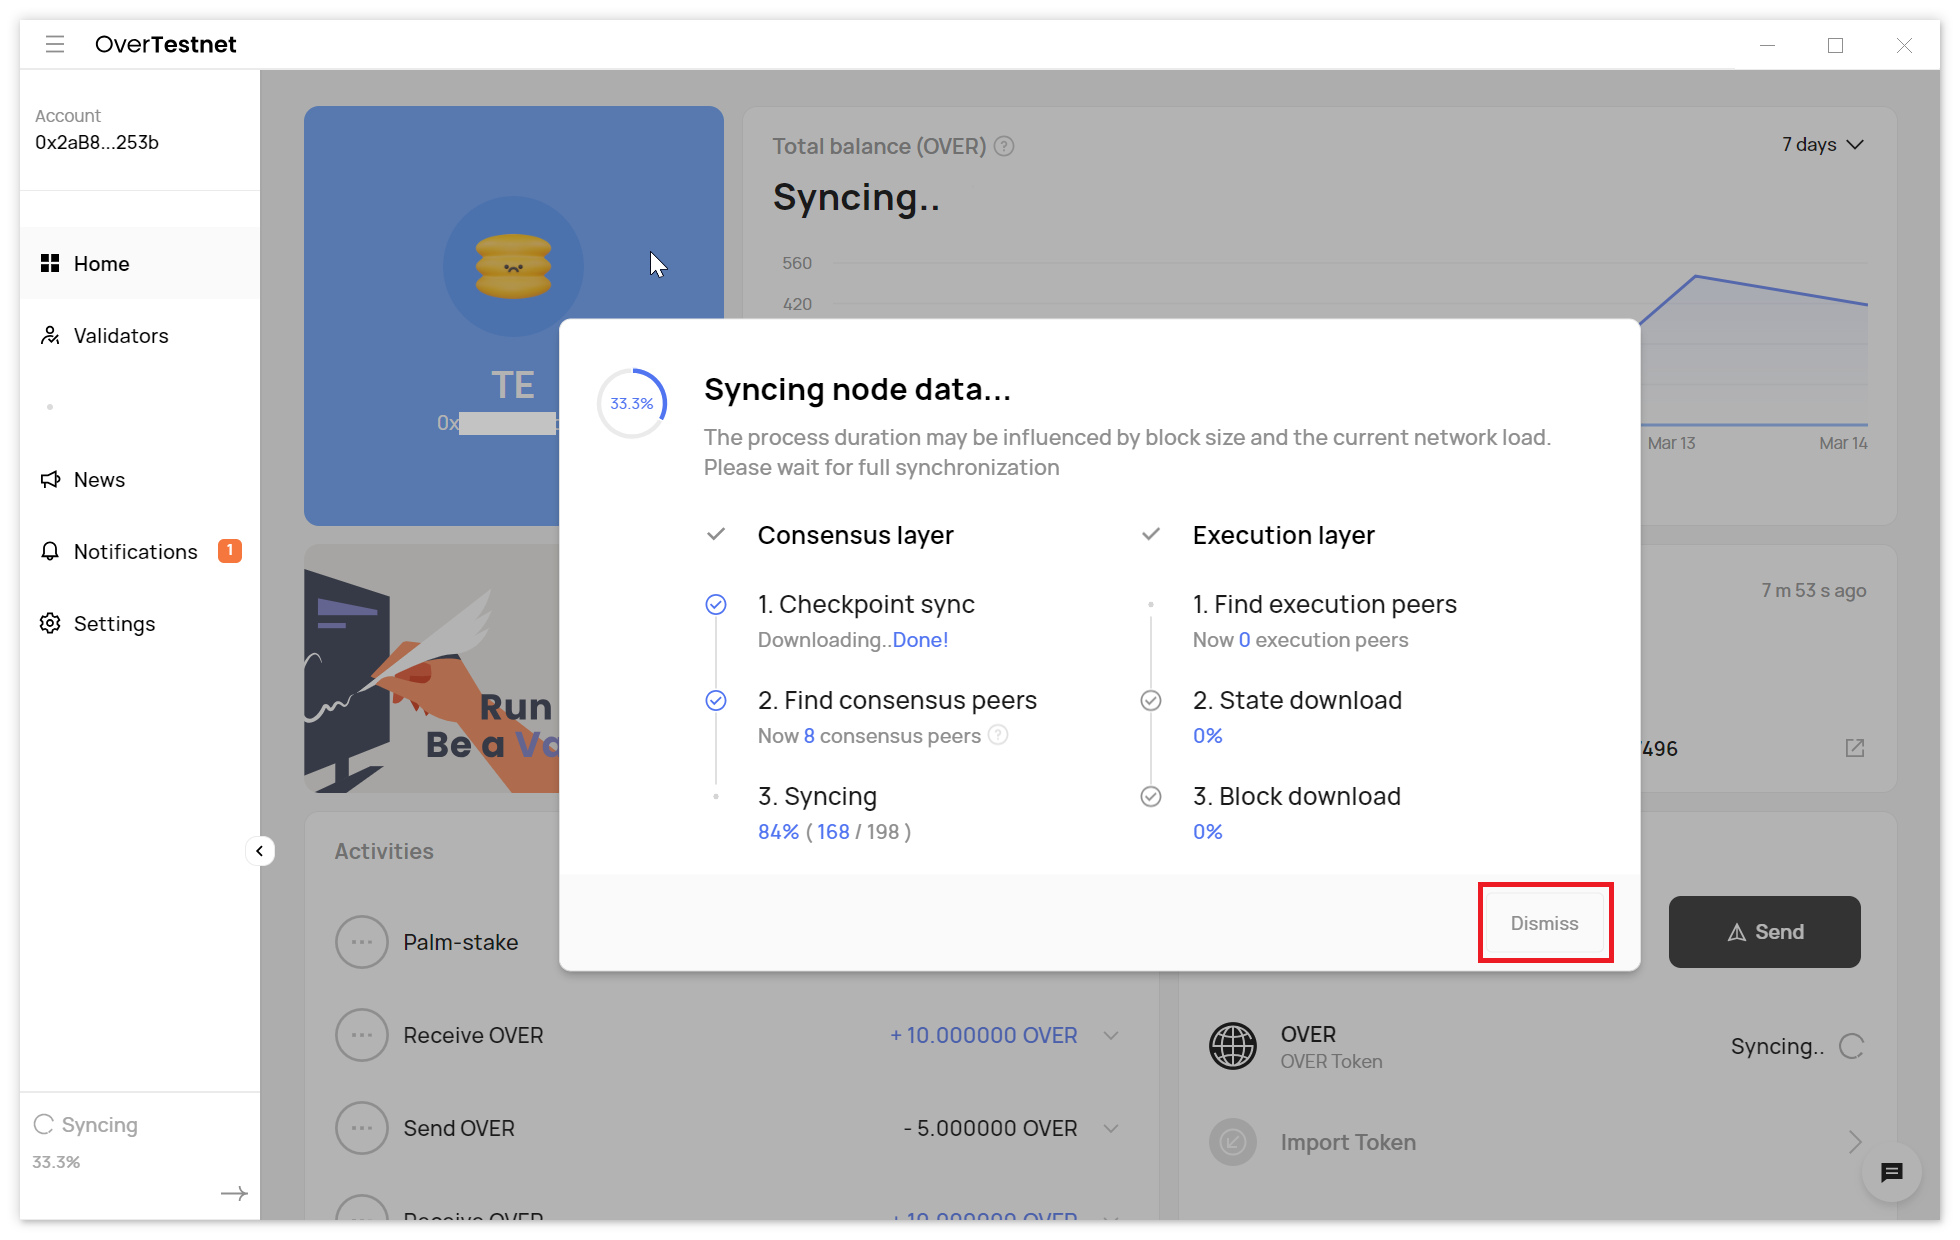Click the Total balance help icon
The height and width of the screenshot is (1240, 1960).
1004,146
